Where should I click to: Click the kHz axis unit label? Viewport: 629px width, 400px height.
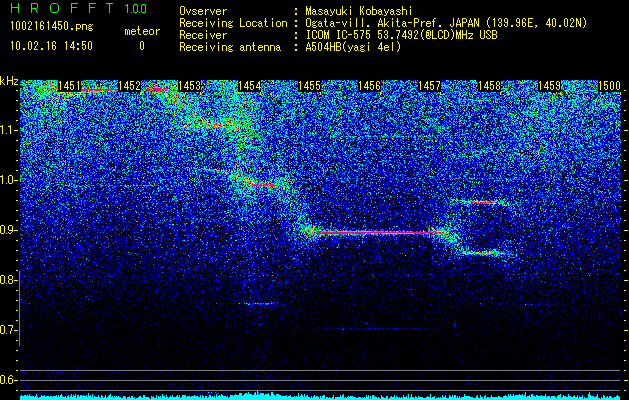pos(9,82)
